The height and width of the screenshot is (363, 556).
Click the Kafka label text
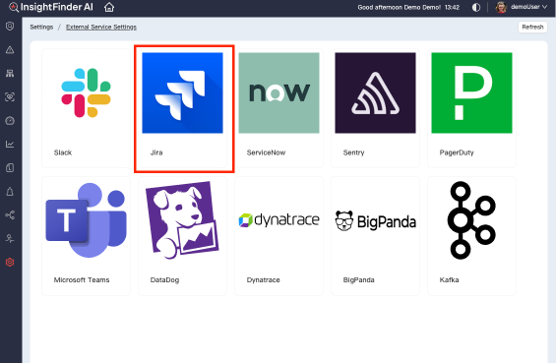tap(449, 280)
